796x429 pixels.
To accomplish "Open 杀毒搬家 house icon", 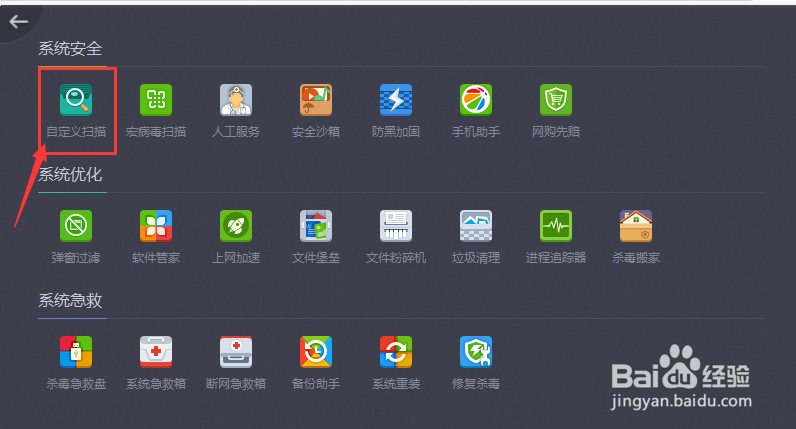I will [636, 226].
